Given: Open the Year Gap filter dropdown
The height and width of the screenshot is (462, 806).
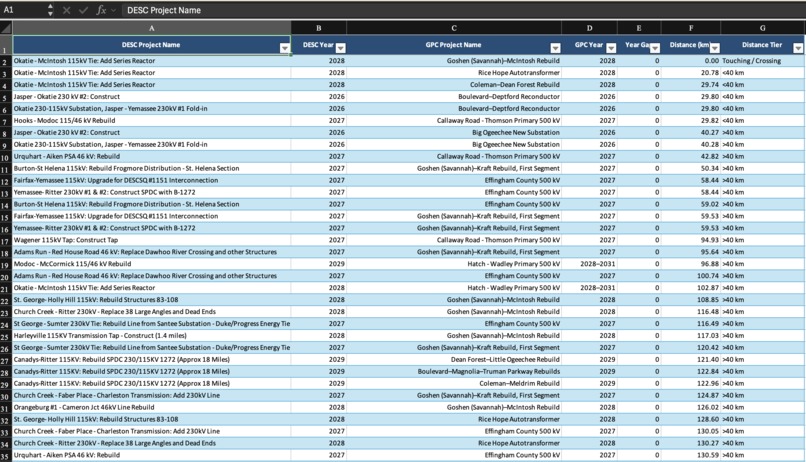Looking at the screenshot, I should [655, 48].
